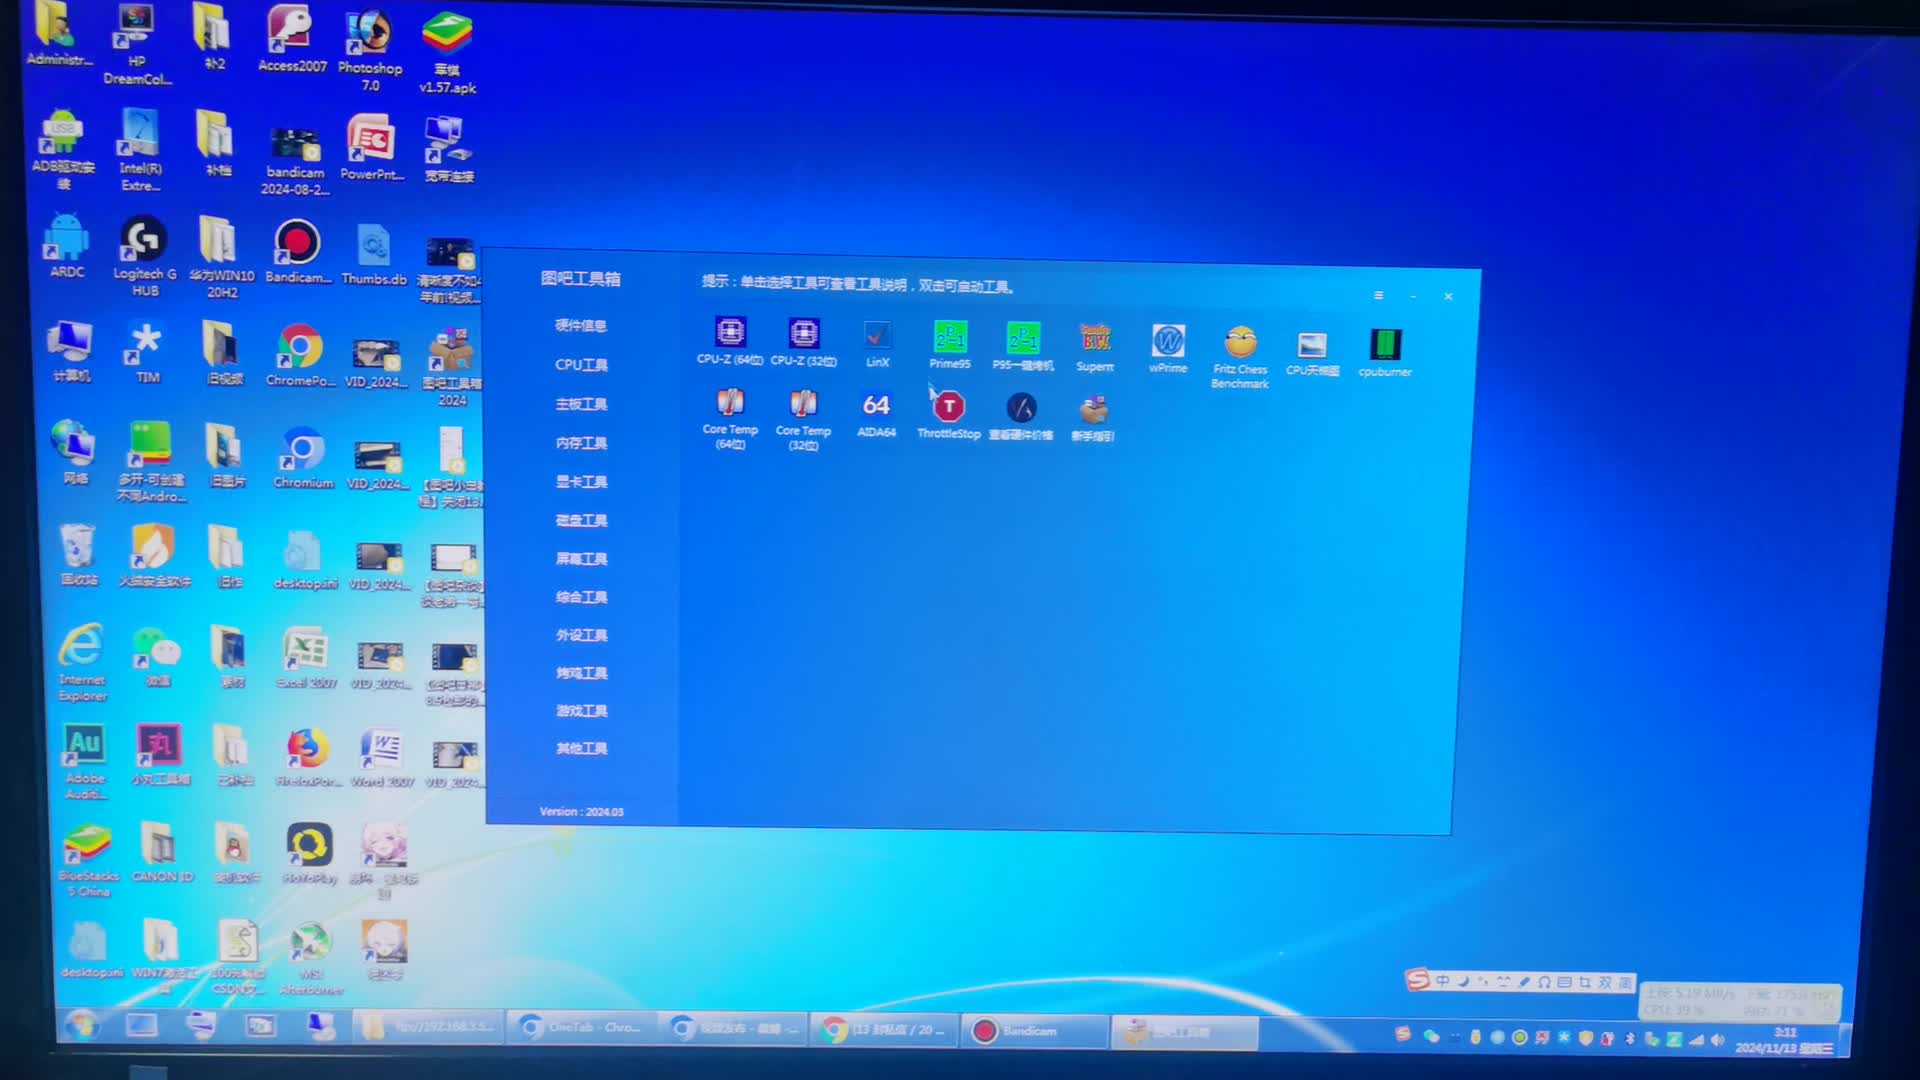Select the Fritz Chess Benchmark icon
The image size is (1920, 1080).
[1239, 342]
